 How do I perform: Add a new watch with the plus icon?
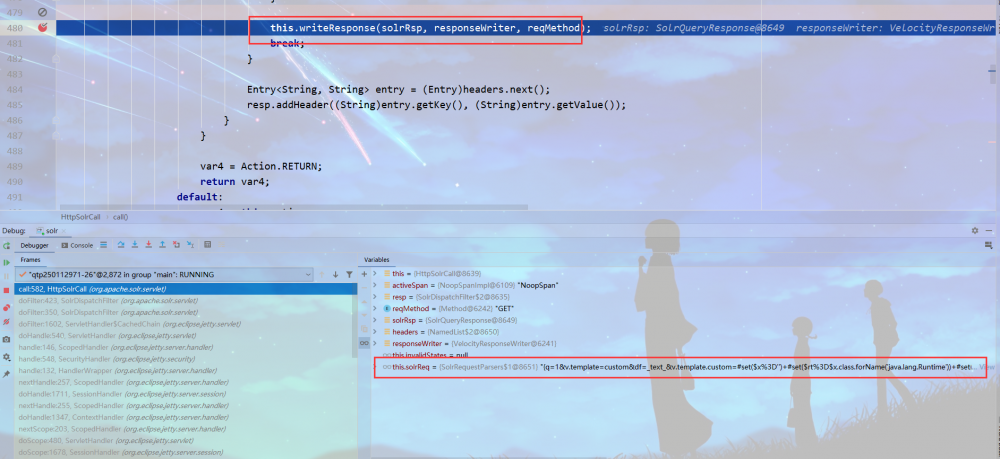click(x=364, y=274)
